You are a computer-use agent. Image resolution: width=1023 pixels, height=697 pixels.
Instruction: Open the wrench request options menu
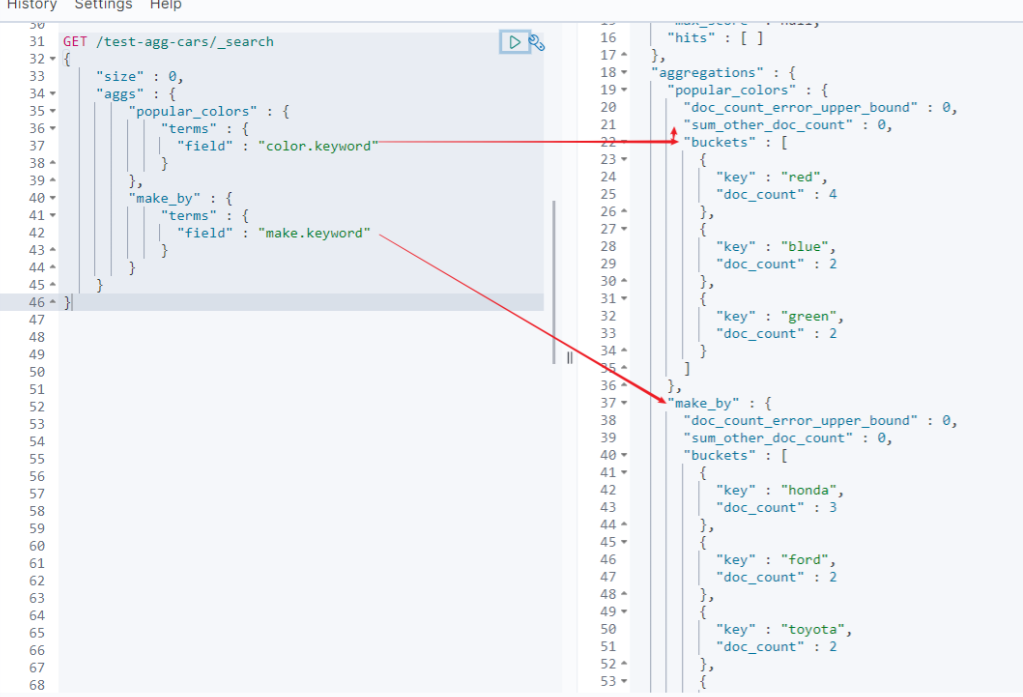coord(536,43)
